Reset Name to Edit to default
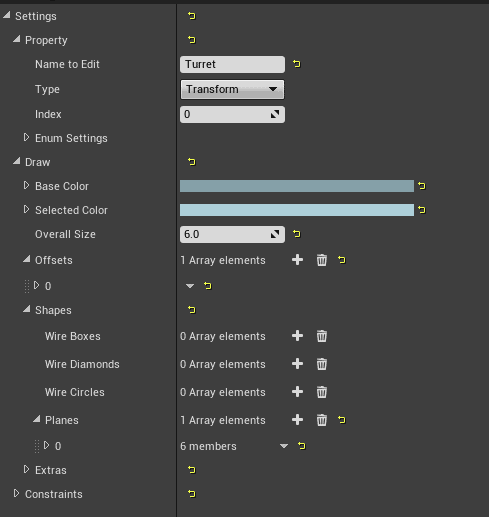Screen dimensions: 489x517 [297, 64]
